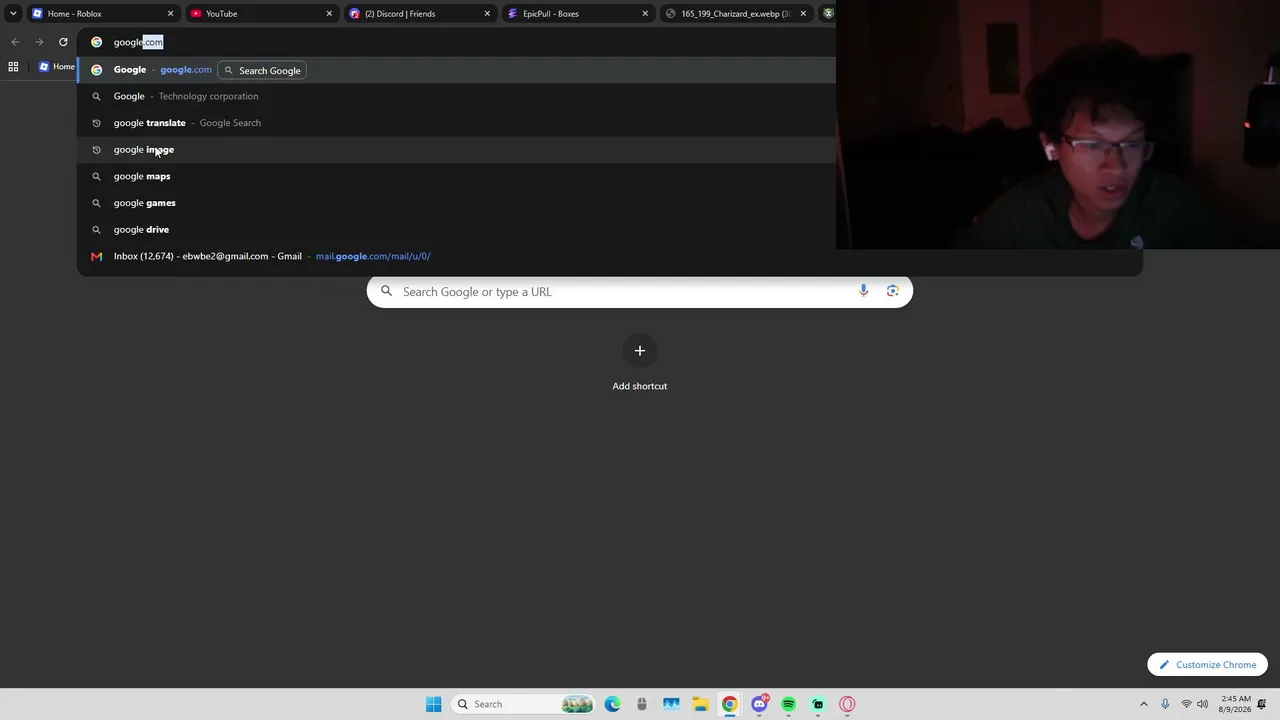Viewport: 1280px width, 720px height.
Task: Close the Discord Friends tab
Action: coord(487,14)
